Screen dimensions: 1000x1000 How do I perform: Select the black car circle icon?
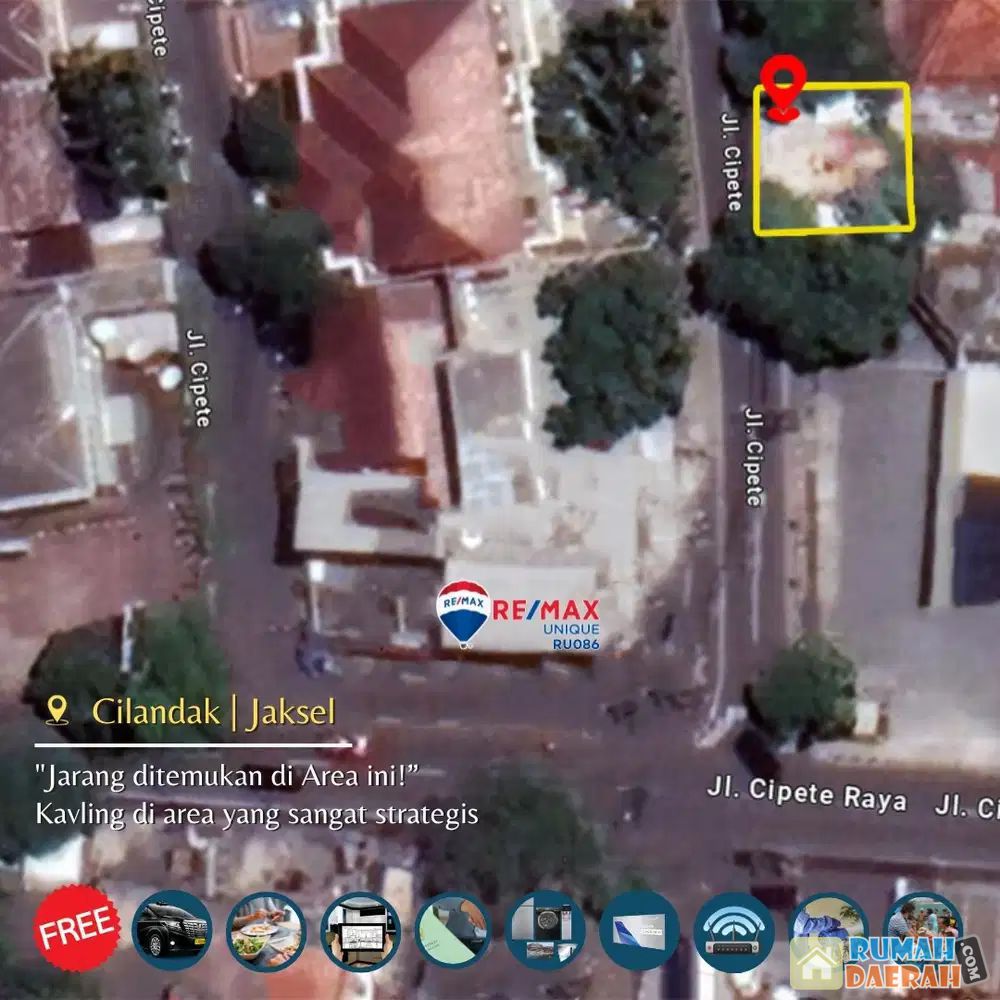coord(172,930)
